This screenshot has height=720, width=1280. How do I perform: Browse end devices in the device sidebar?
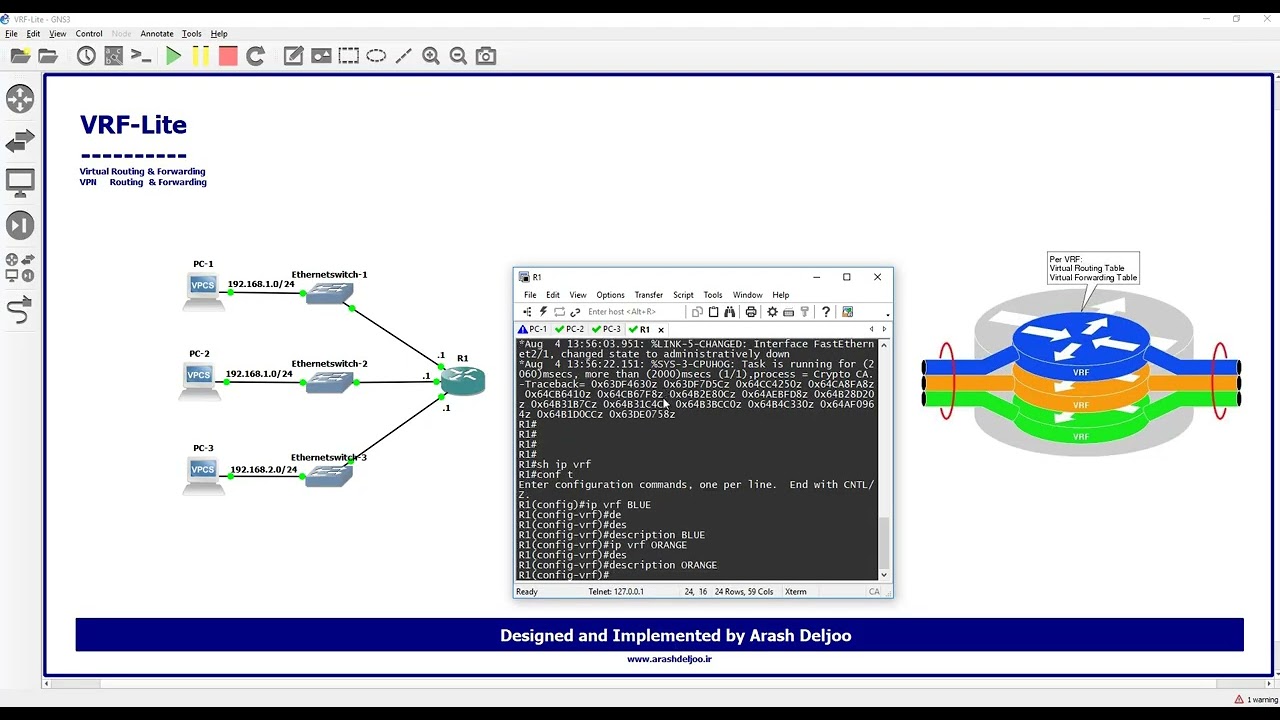(x=20, y=183)
